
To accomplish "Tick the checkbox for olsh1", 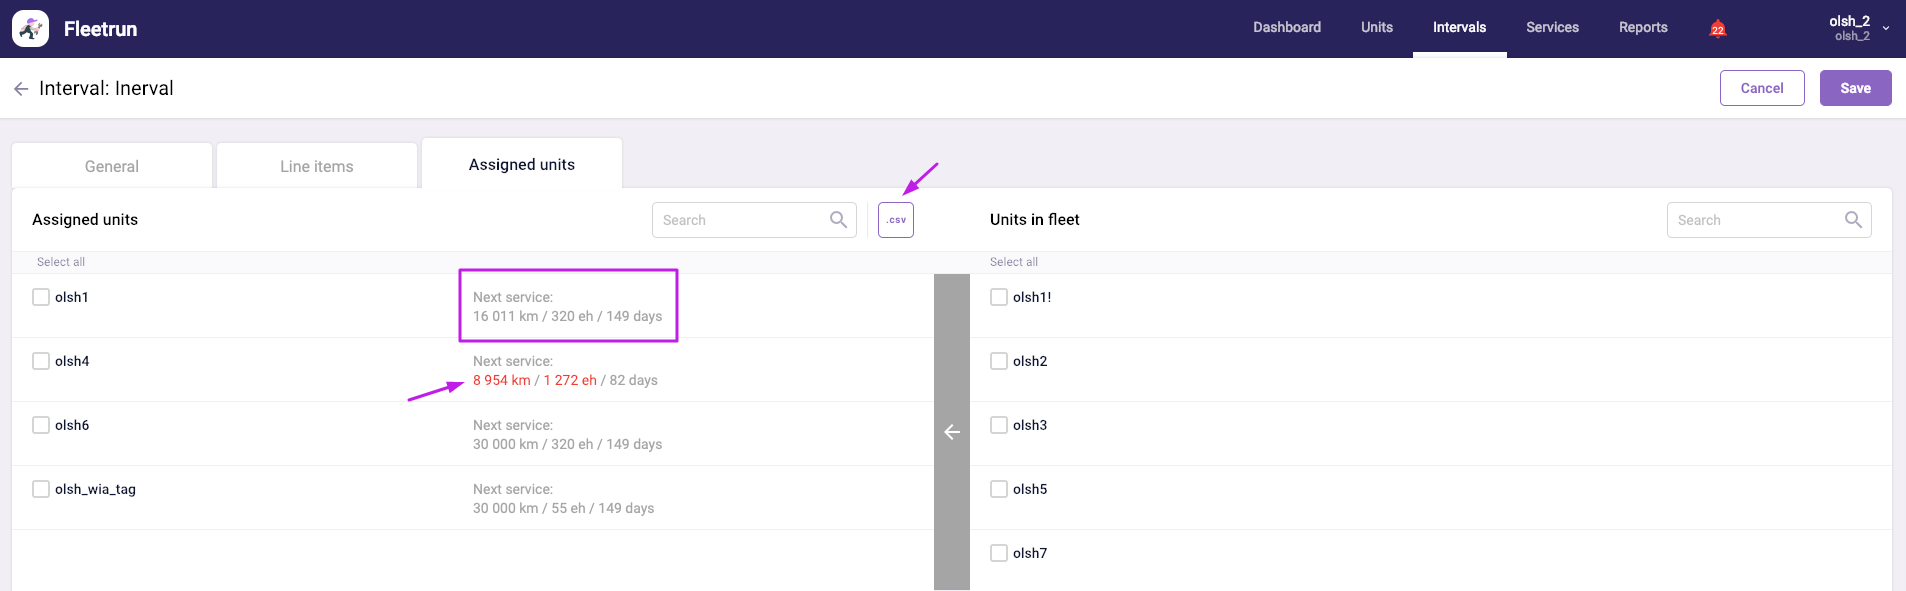I will coord(41,297).
